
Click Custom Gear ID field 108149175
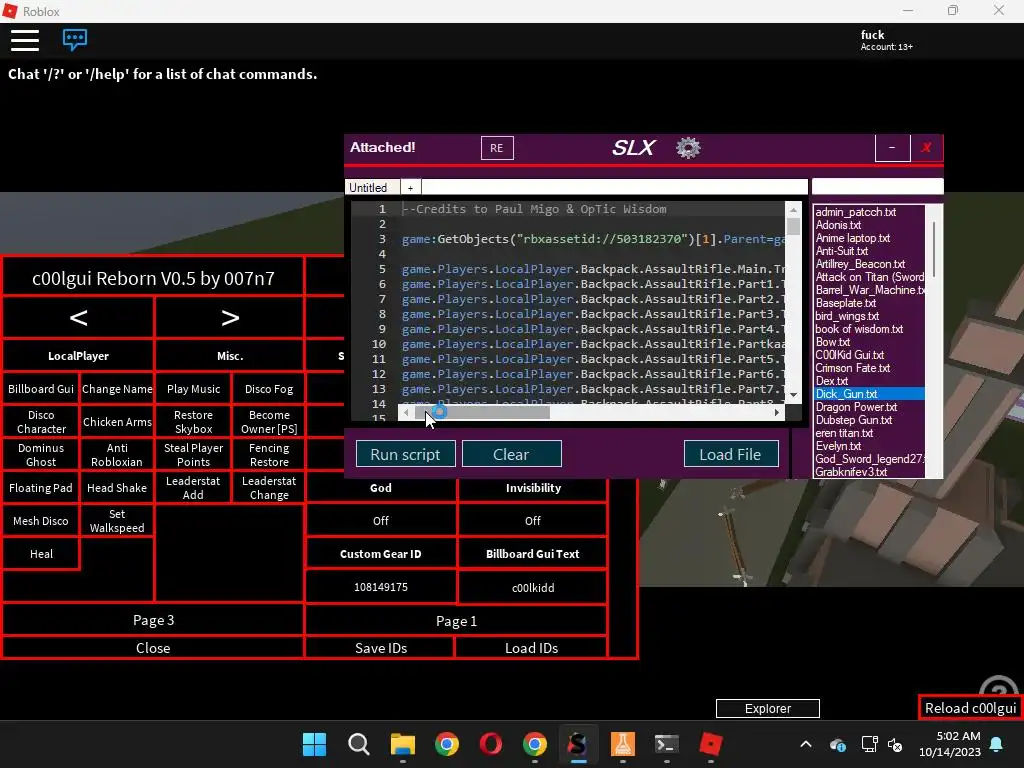(381, 587)
